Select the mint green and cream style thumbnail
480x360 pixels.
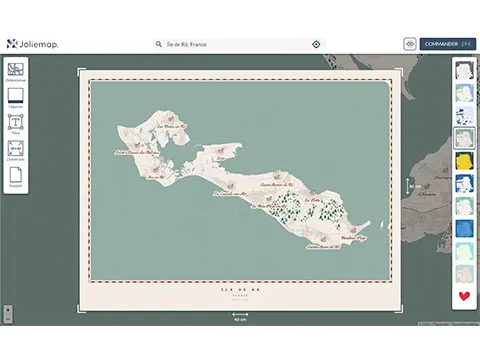pos(464,206)
